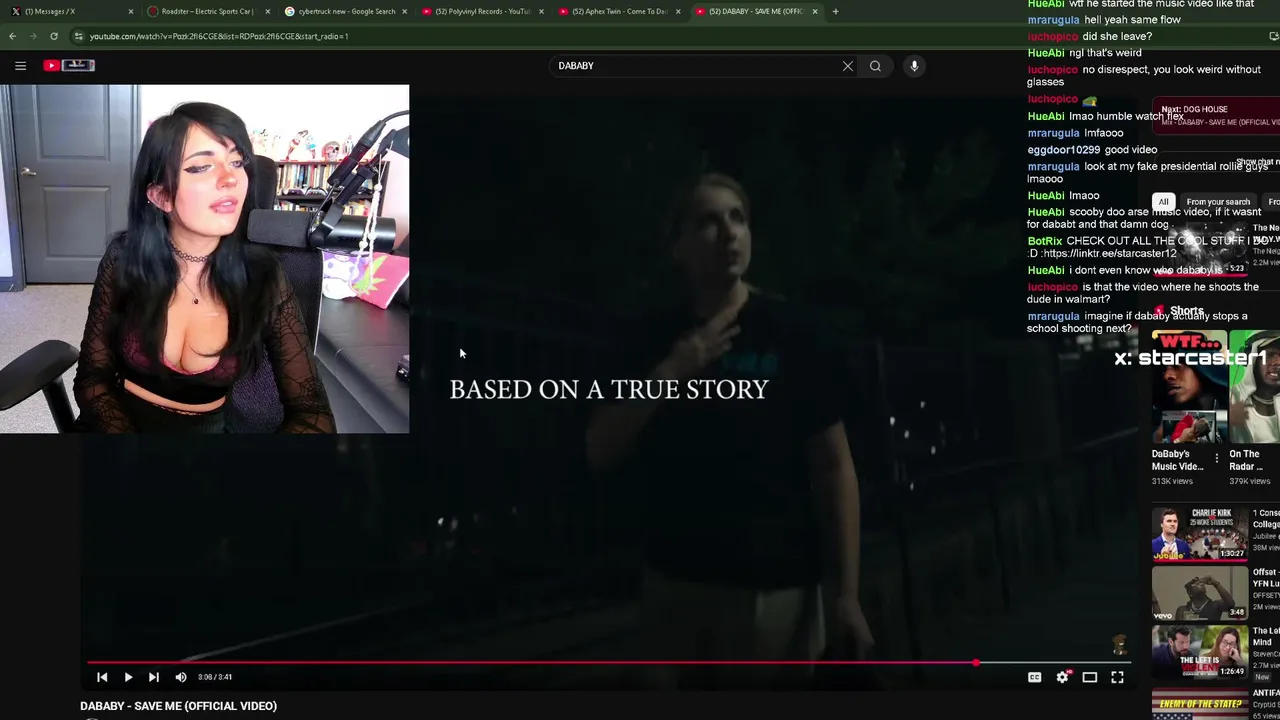Open the YouTube hamburger guide menu
The width and height of the screenshot is (1280, 720).
pos(20,66)
